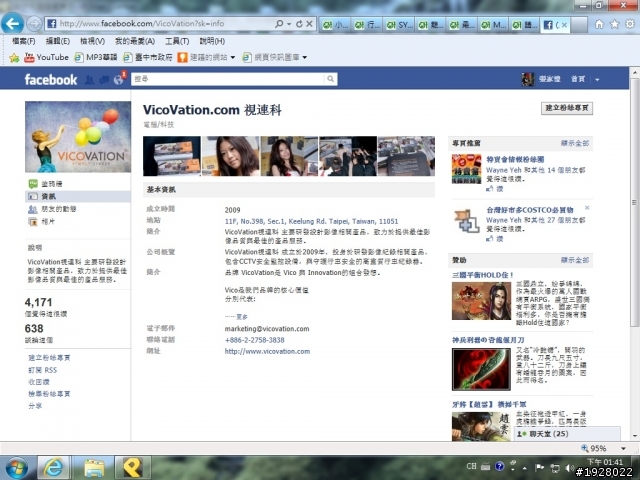Click the user profile picture in Facebook header
Viewport: 640px width, 480px height.
point(528,79)
